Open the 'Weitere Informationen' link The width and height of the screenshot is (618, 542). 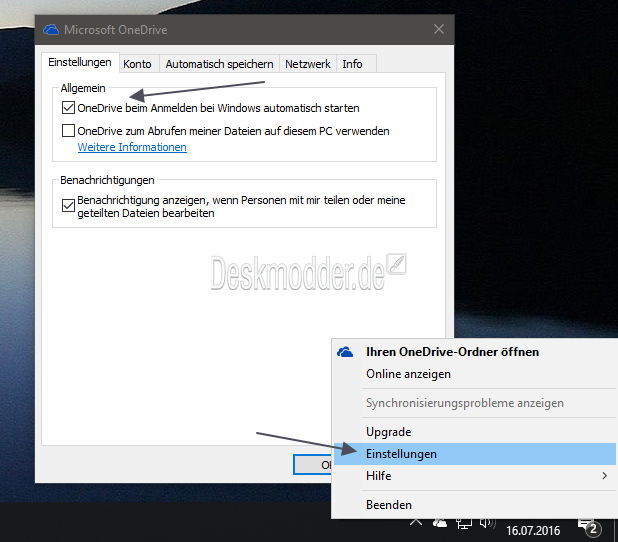[132, 147]
